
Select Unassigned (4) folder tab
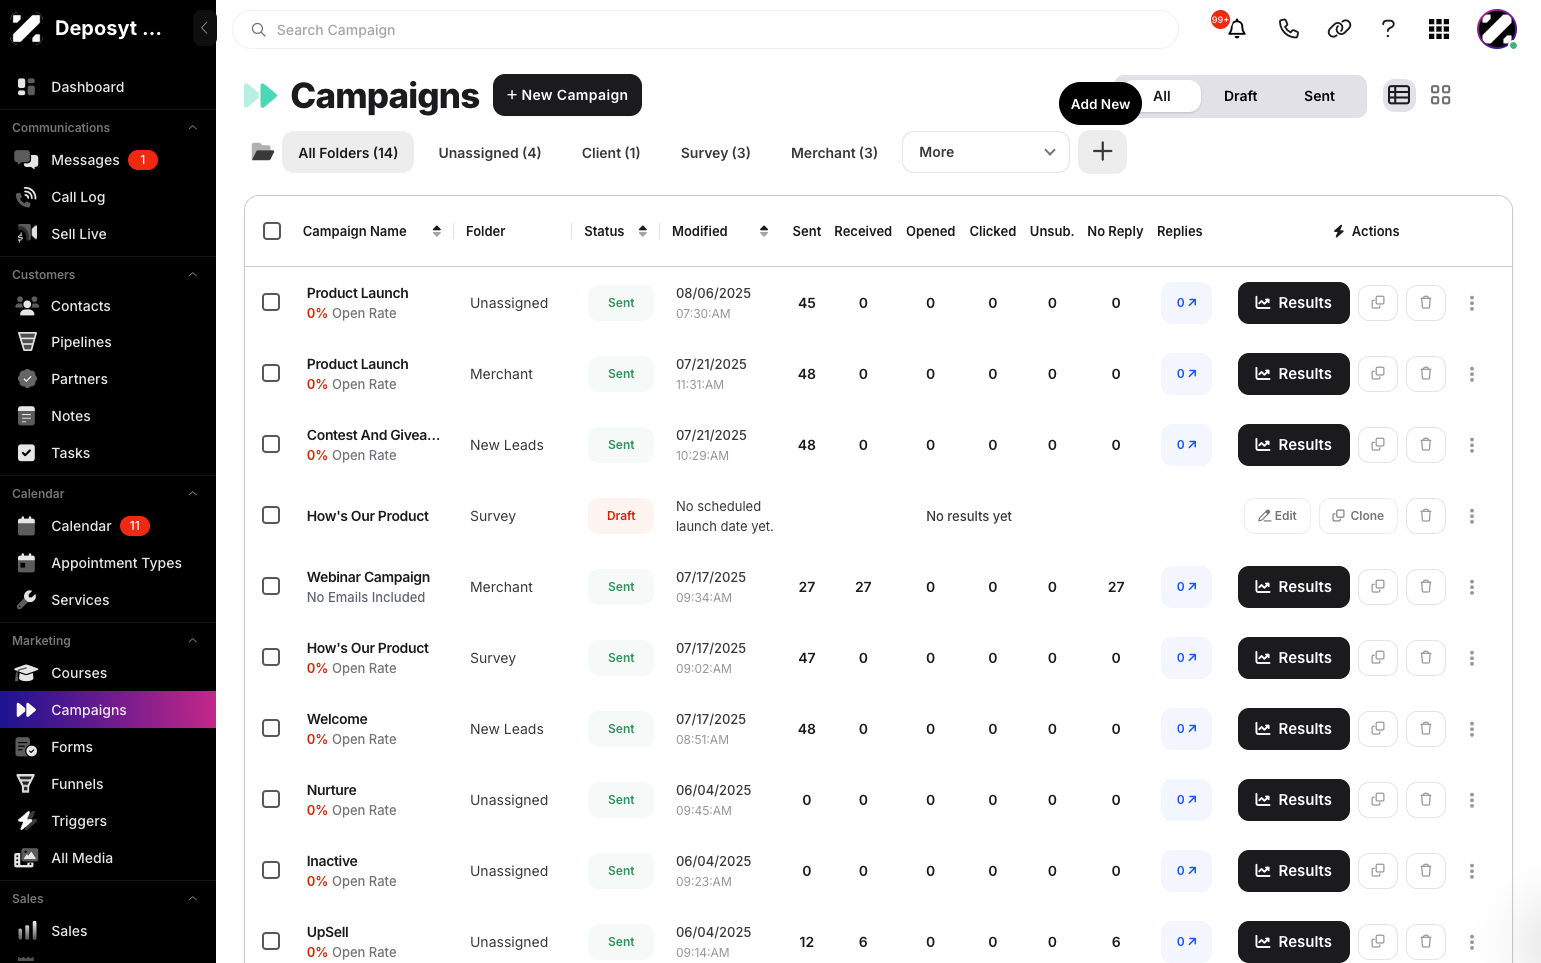(490, 153)
